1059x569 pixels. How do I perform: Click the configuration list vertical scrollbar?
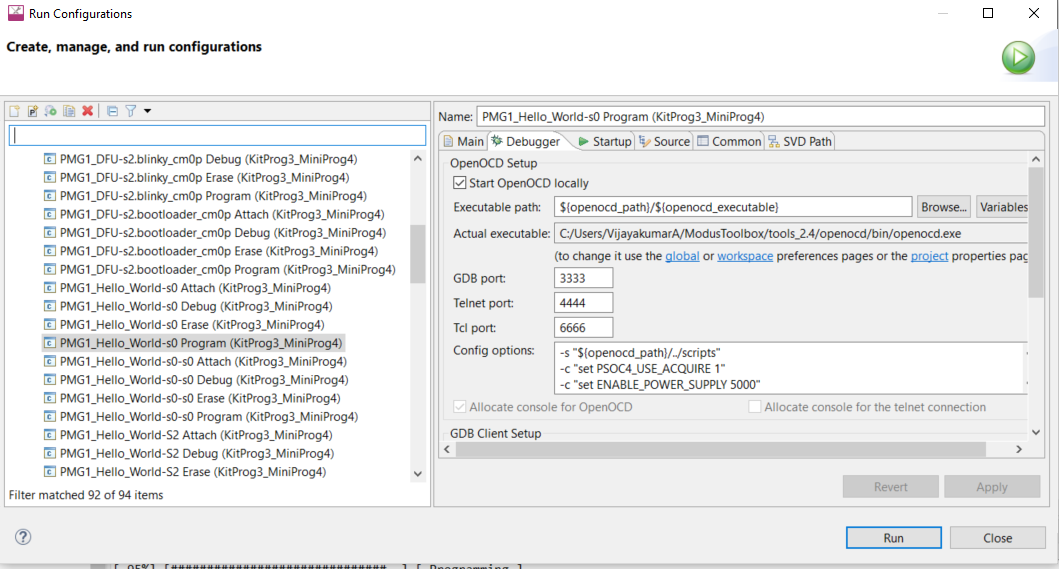click(x=417, y=253)
